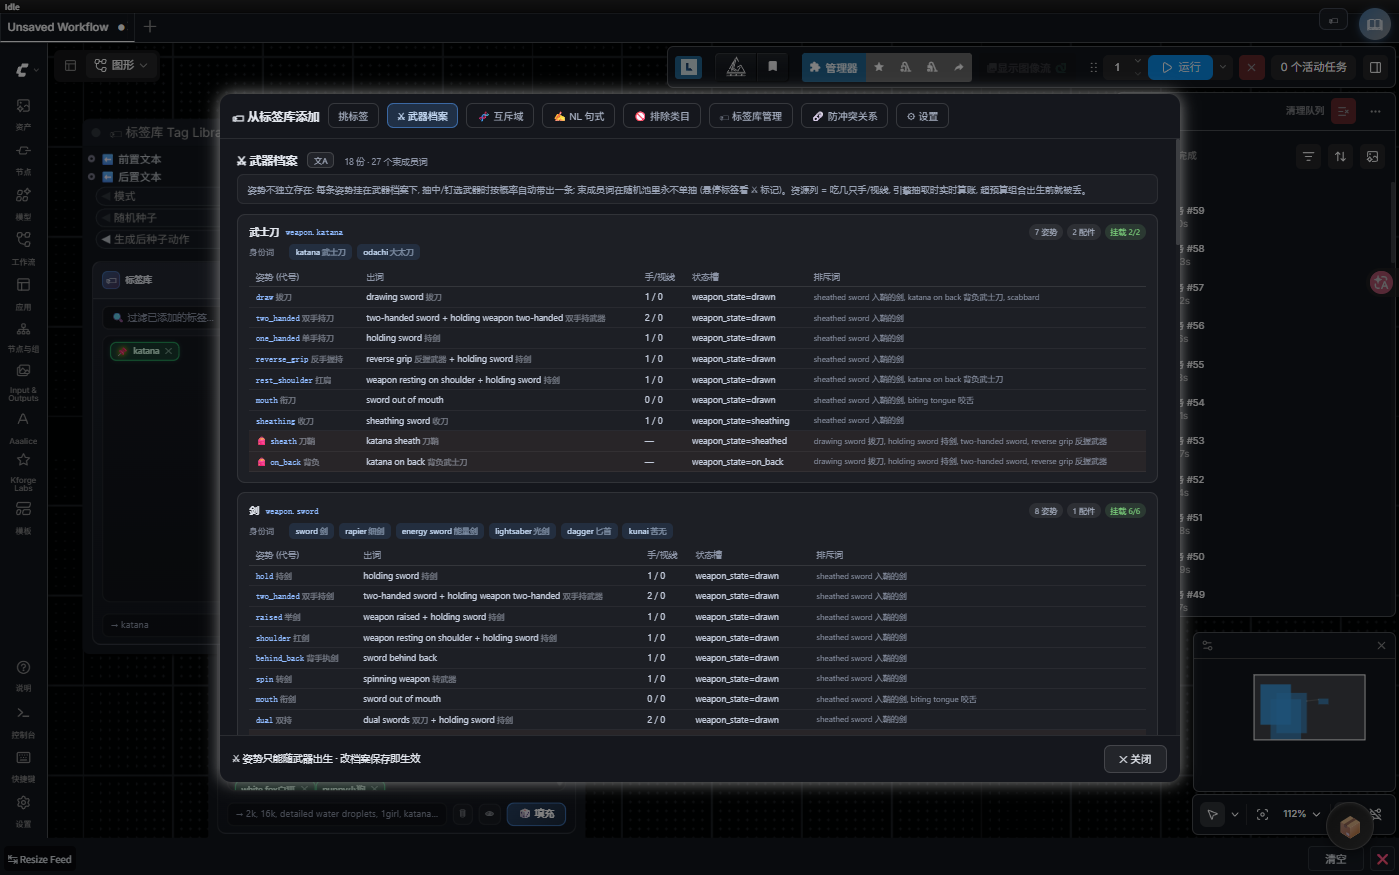Open the 管理器 manager button
The width and height of the screenshot is (1399, 875).
[x=833, y=67]
